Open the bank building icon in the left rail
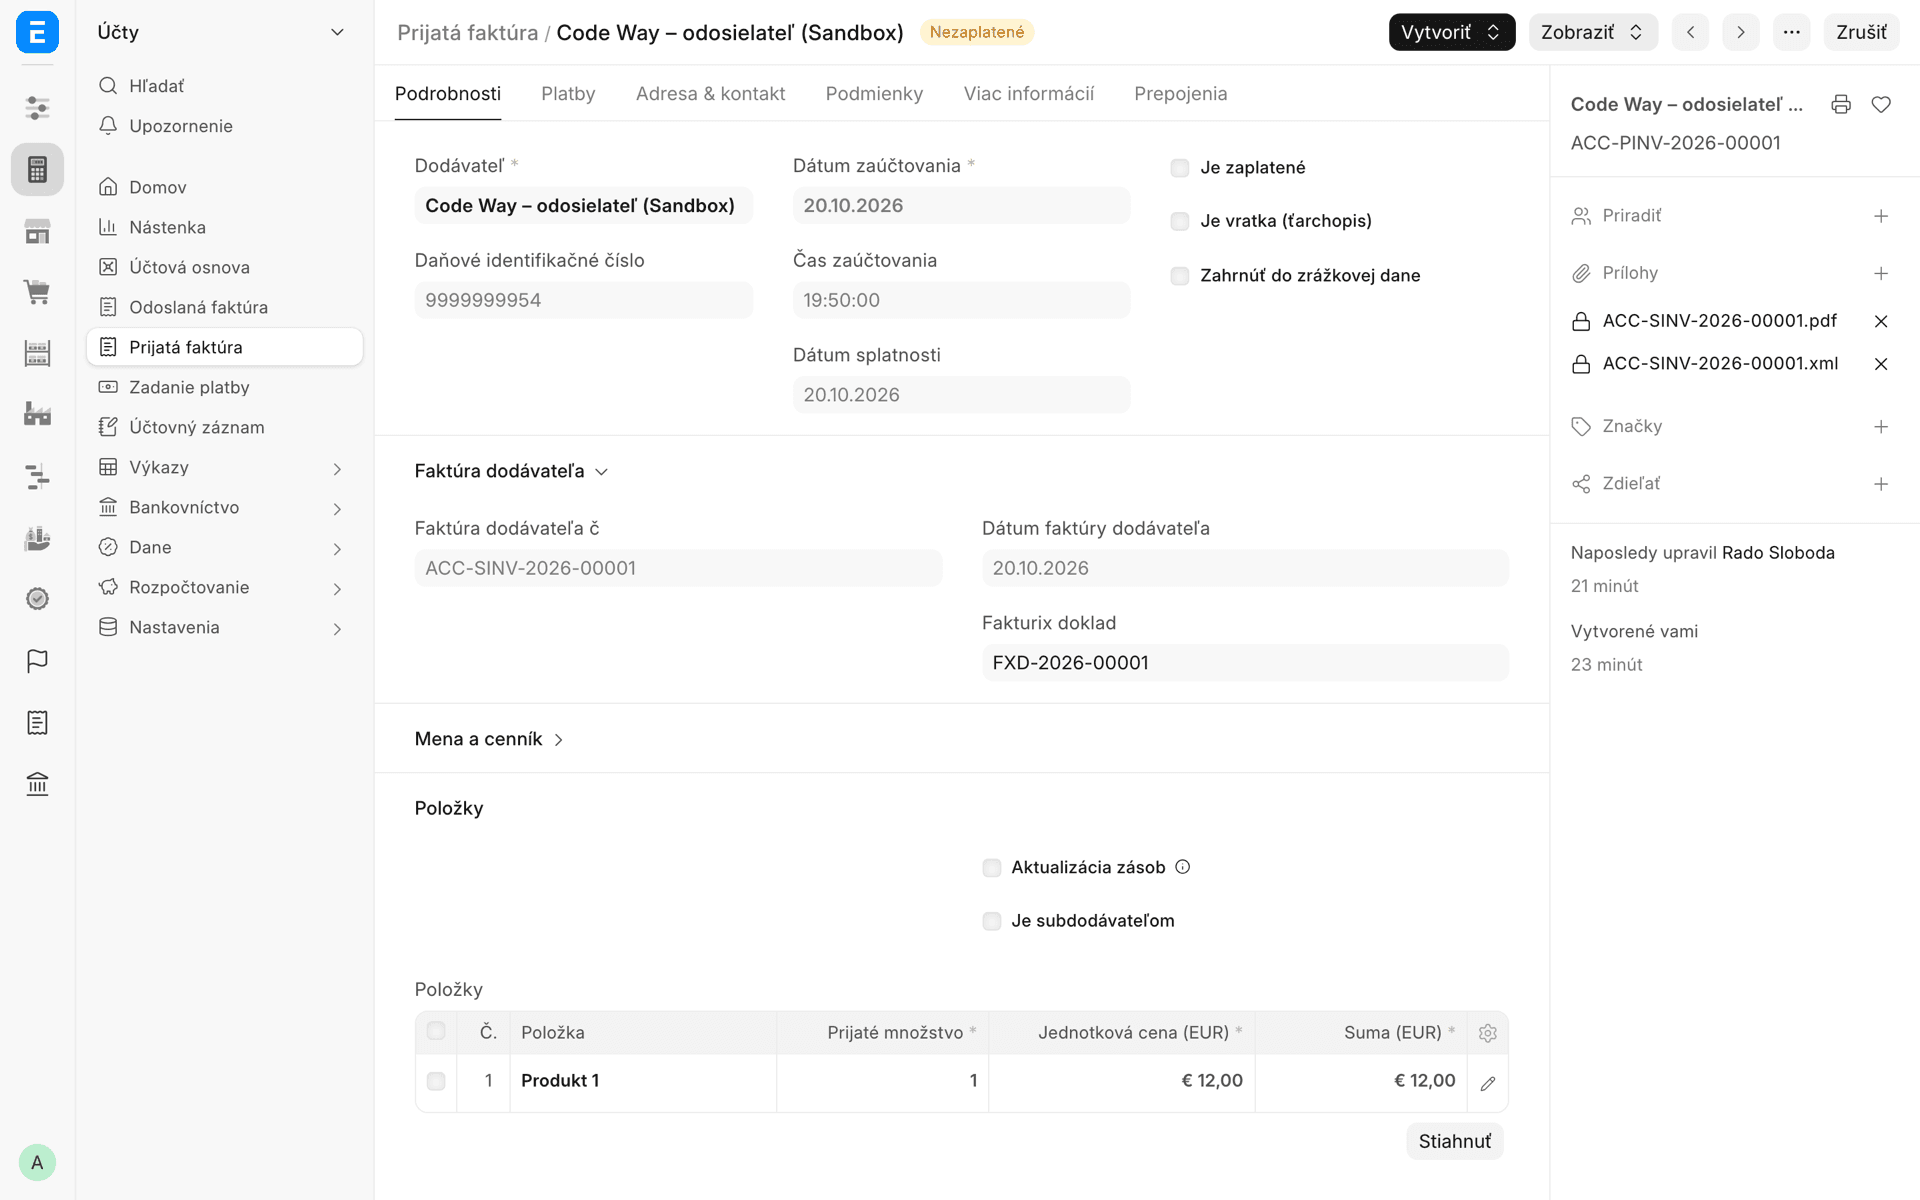The height and width of the screenshot is (1200, 1920). [37, 784]
